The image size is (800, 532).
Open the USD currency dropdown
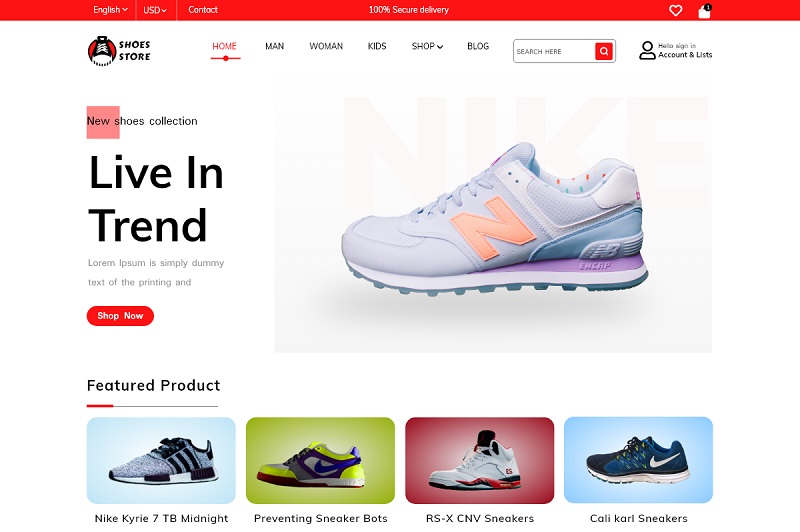[x=155, y=10]
